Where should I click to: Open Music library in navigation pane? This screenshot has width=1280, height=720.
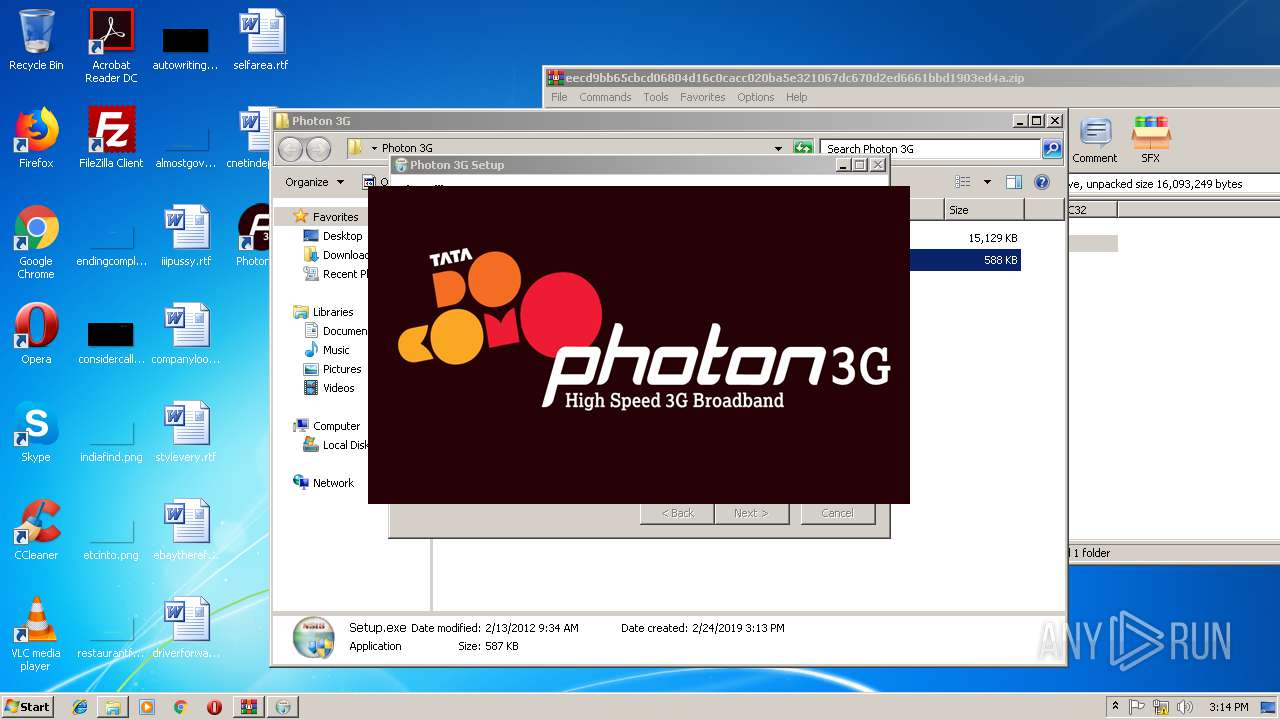point(336,350)
